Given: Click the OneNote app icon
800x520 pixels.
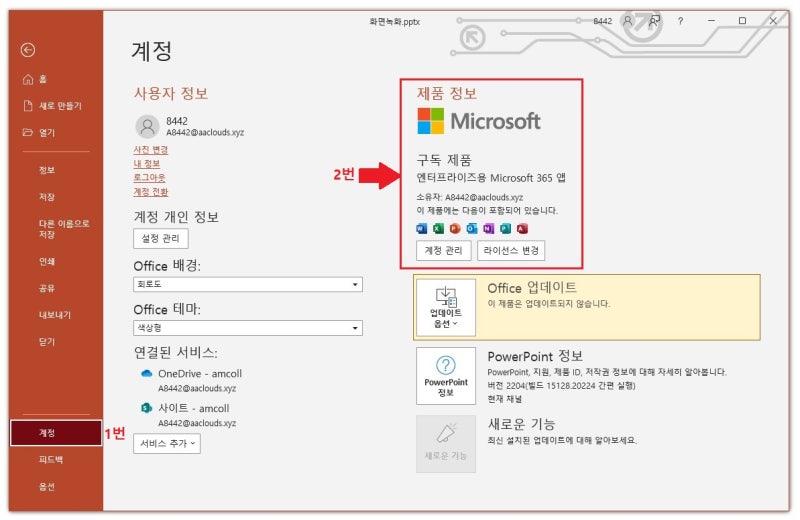Looking at the screenshot, I should click(x=489, y=229).
